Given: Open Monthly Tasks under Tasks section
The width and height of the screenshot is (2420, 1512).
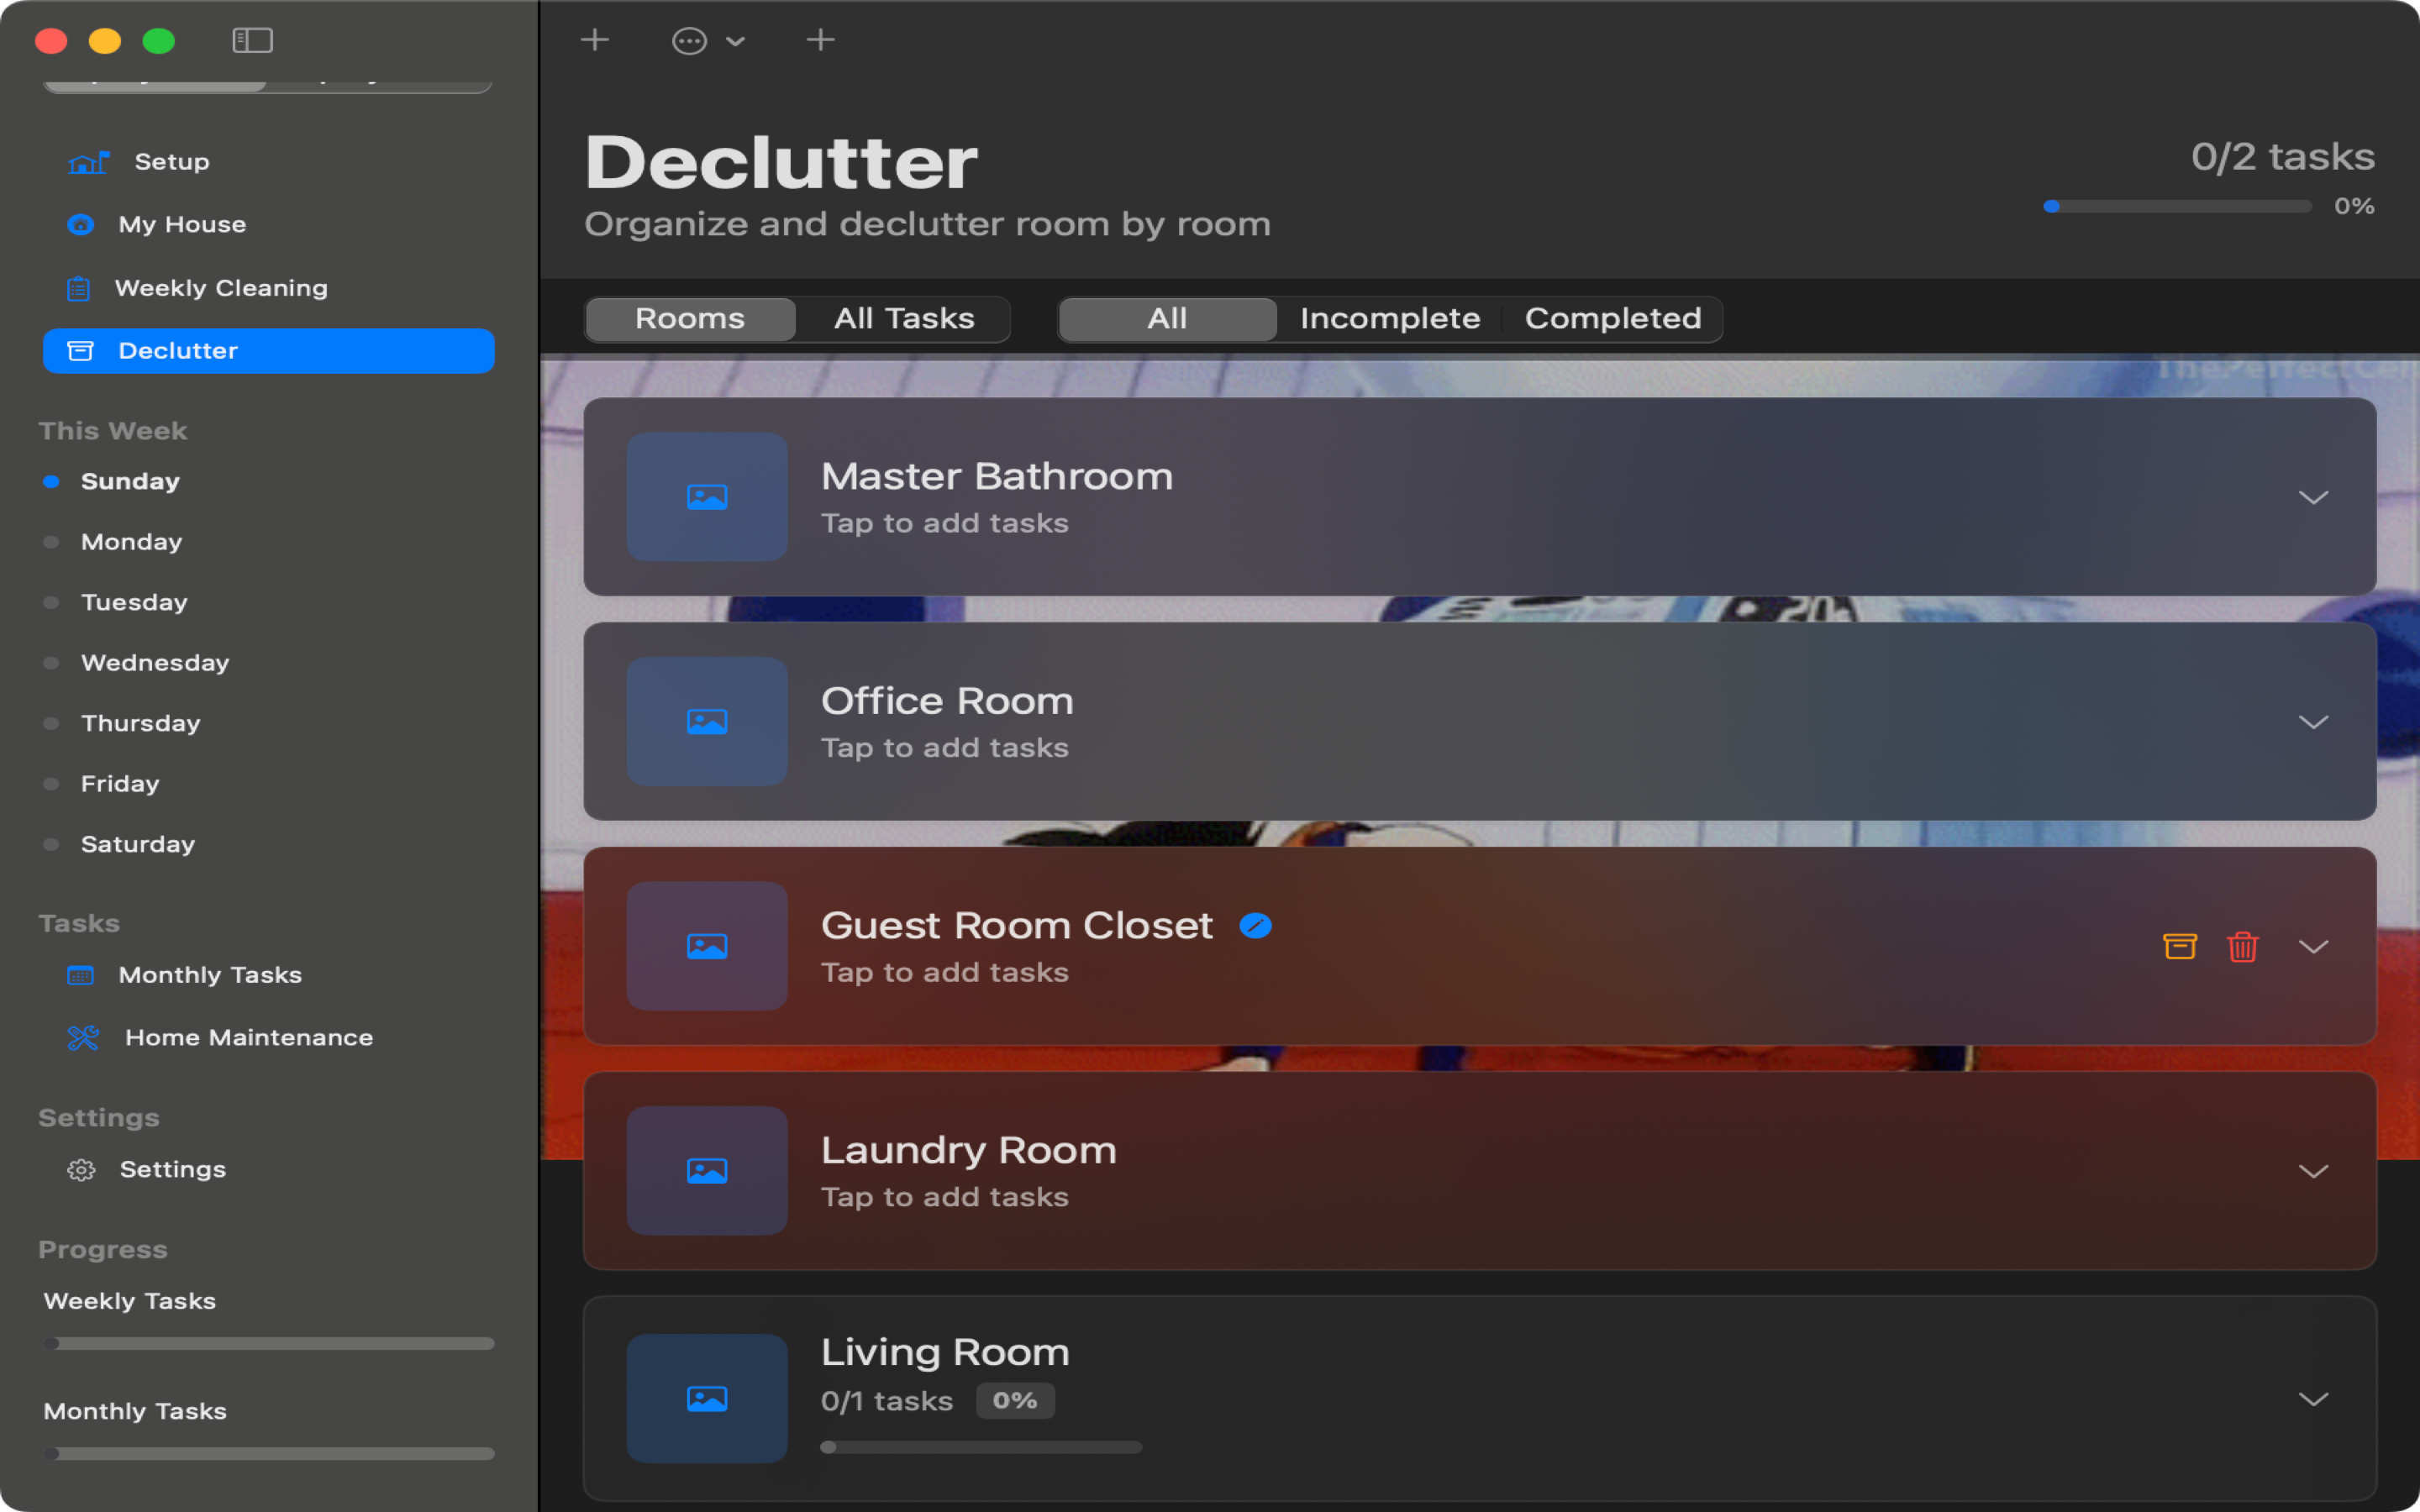Looking at the screenshot, I should tap(268, 975).
